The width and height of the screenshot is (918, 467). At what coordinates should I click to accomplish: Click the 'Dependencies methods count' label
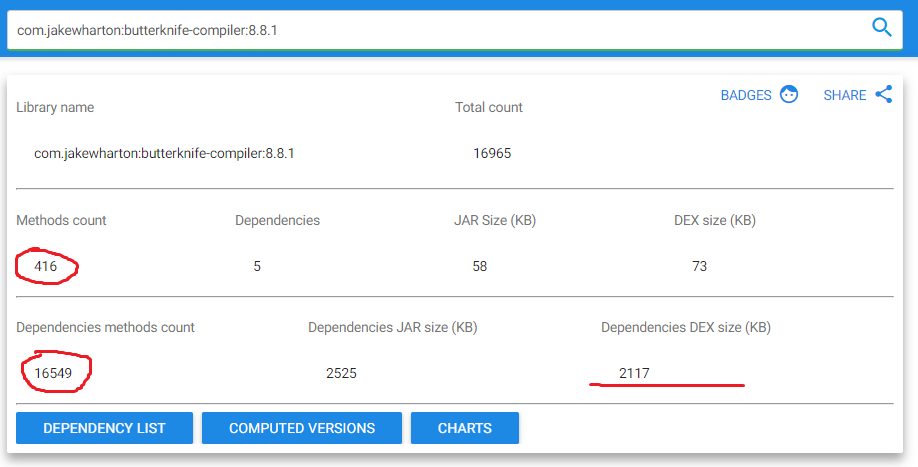click(x=105, y=328)
